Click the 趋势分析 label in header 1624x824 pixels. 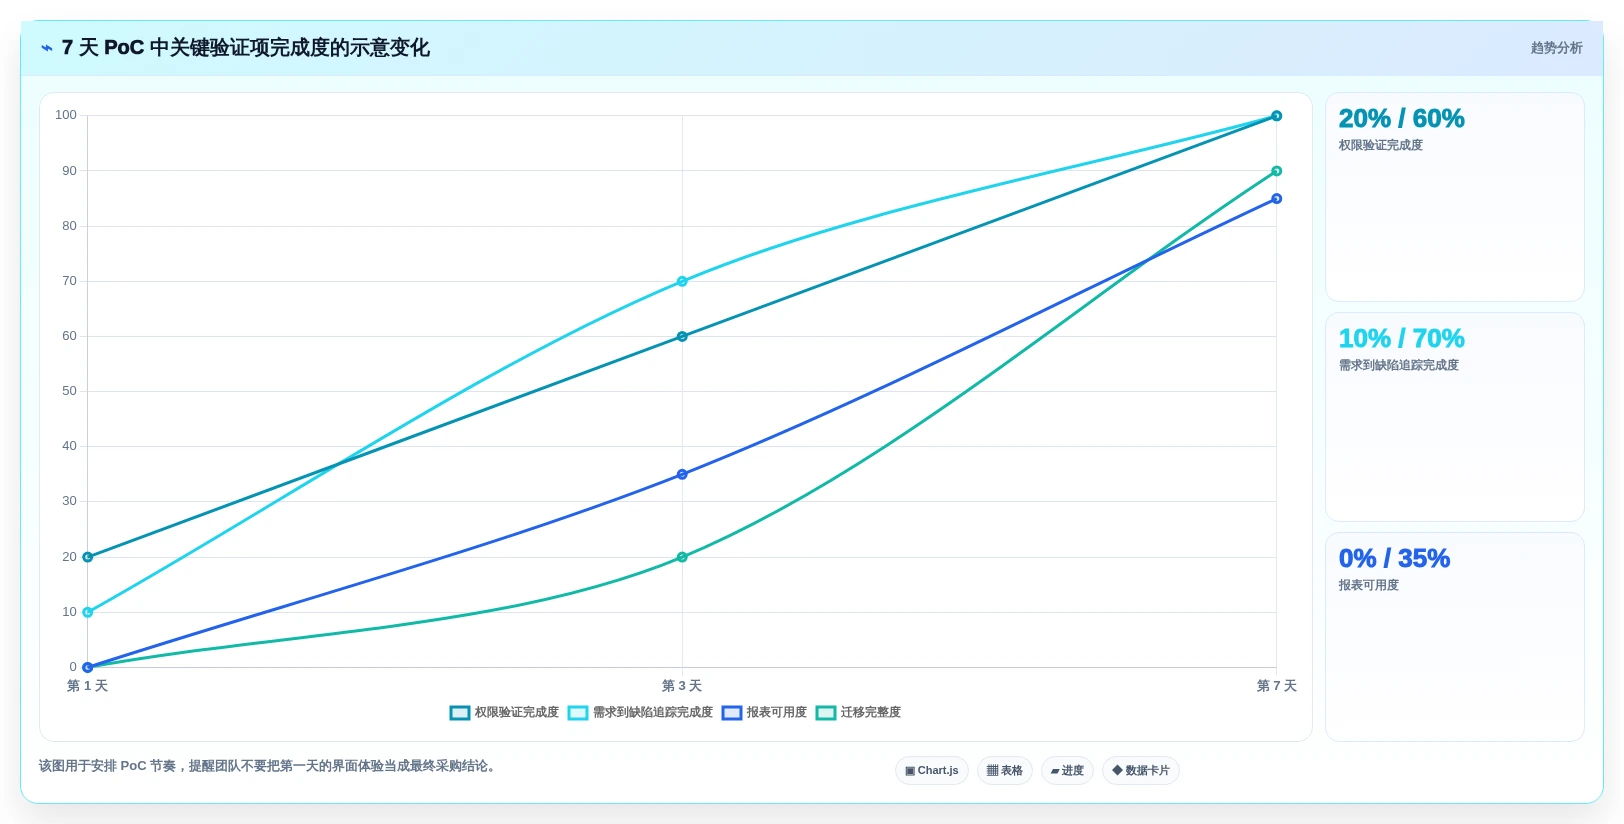coord(1556,48)
